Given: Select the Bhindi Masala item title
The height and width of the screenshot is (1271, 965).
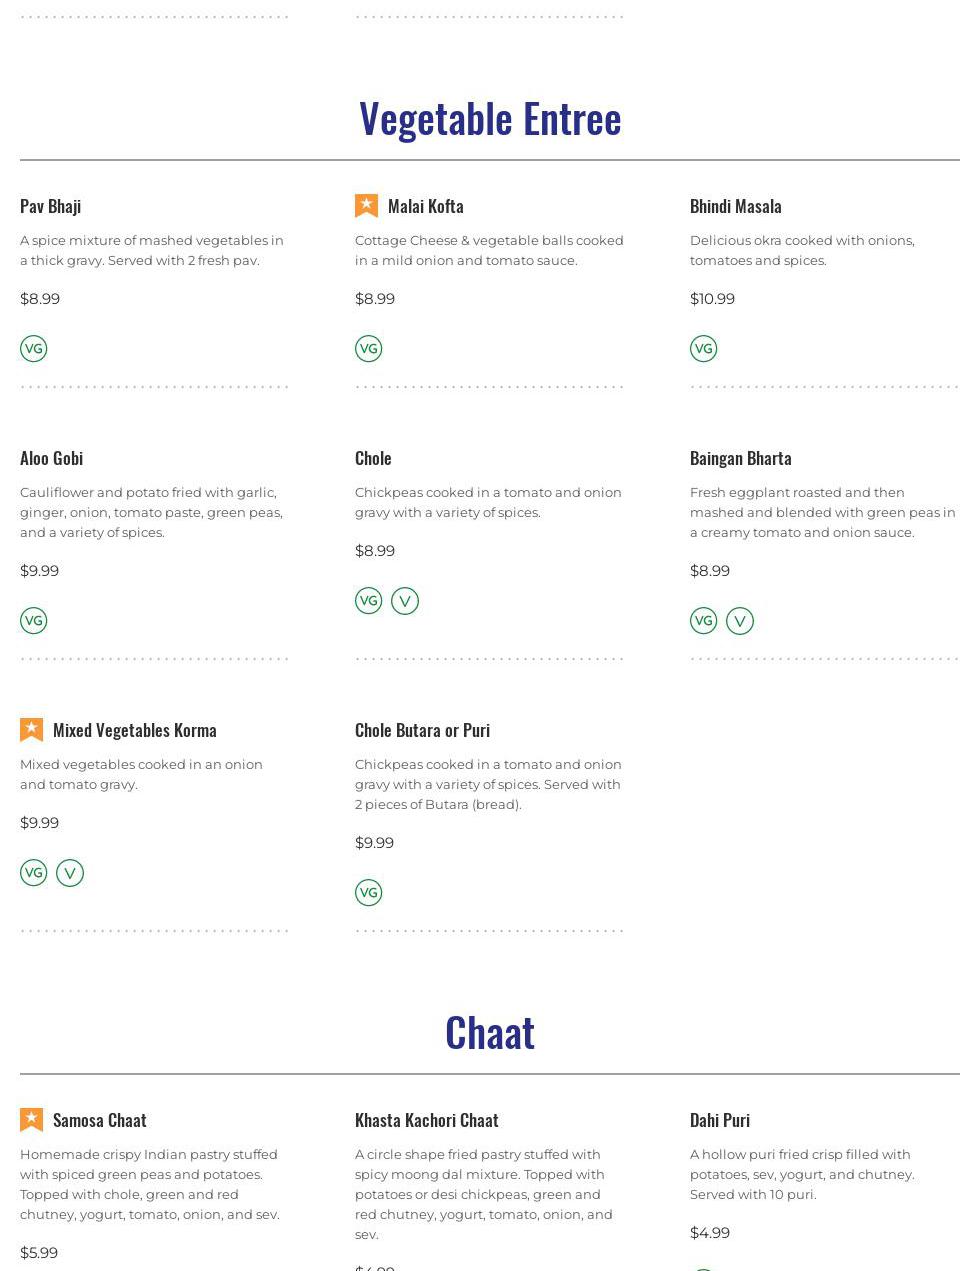Looking at the screenshot, I should (x=736, y=206).
